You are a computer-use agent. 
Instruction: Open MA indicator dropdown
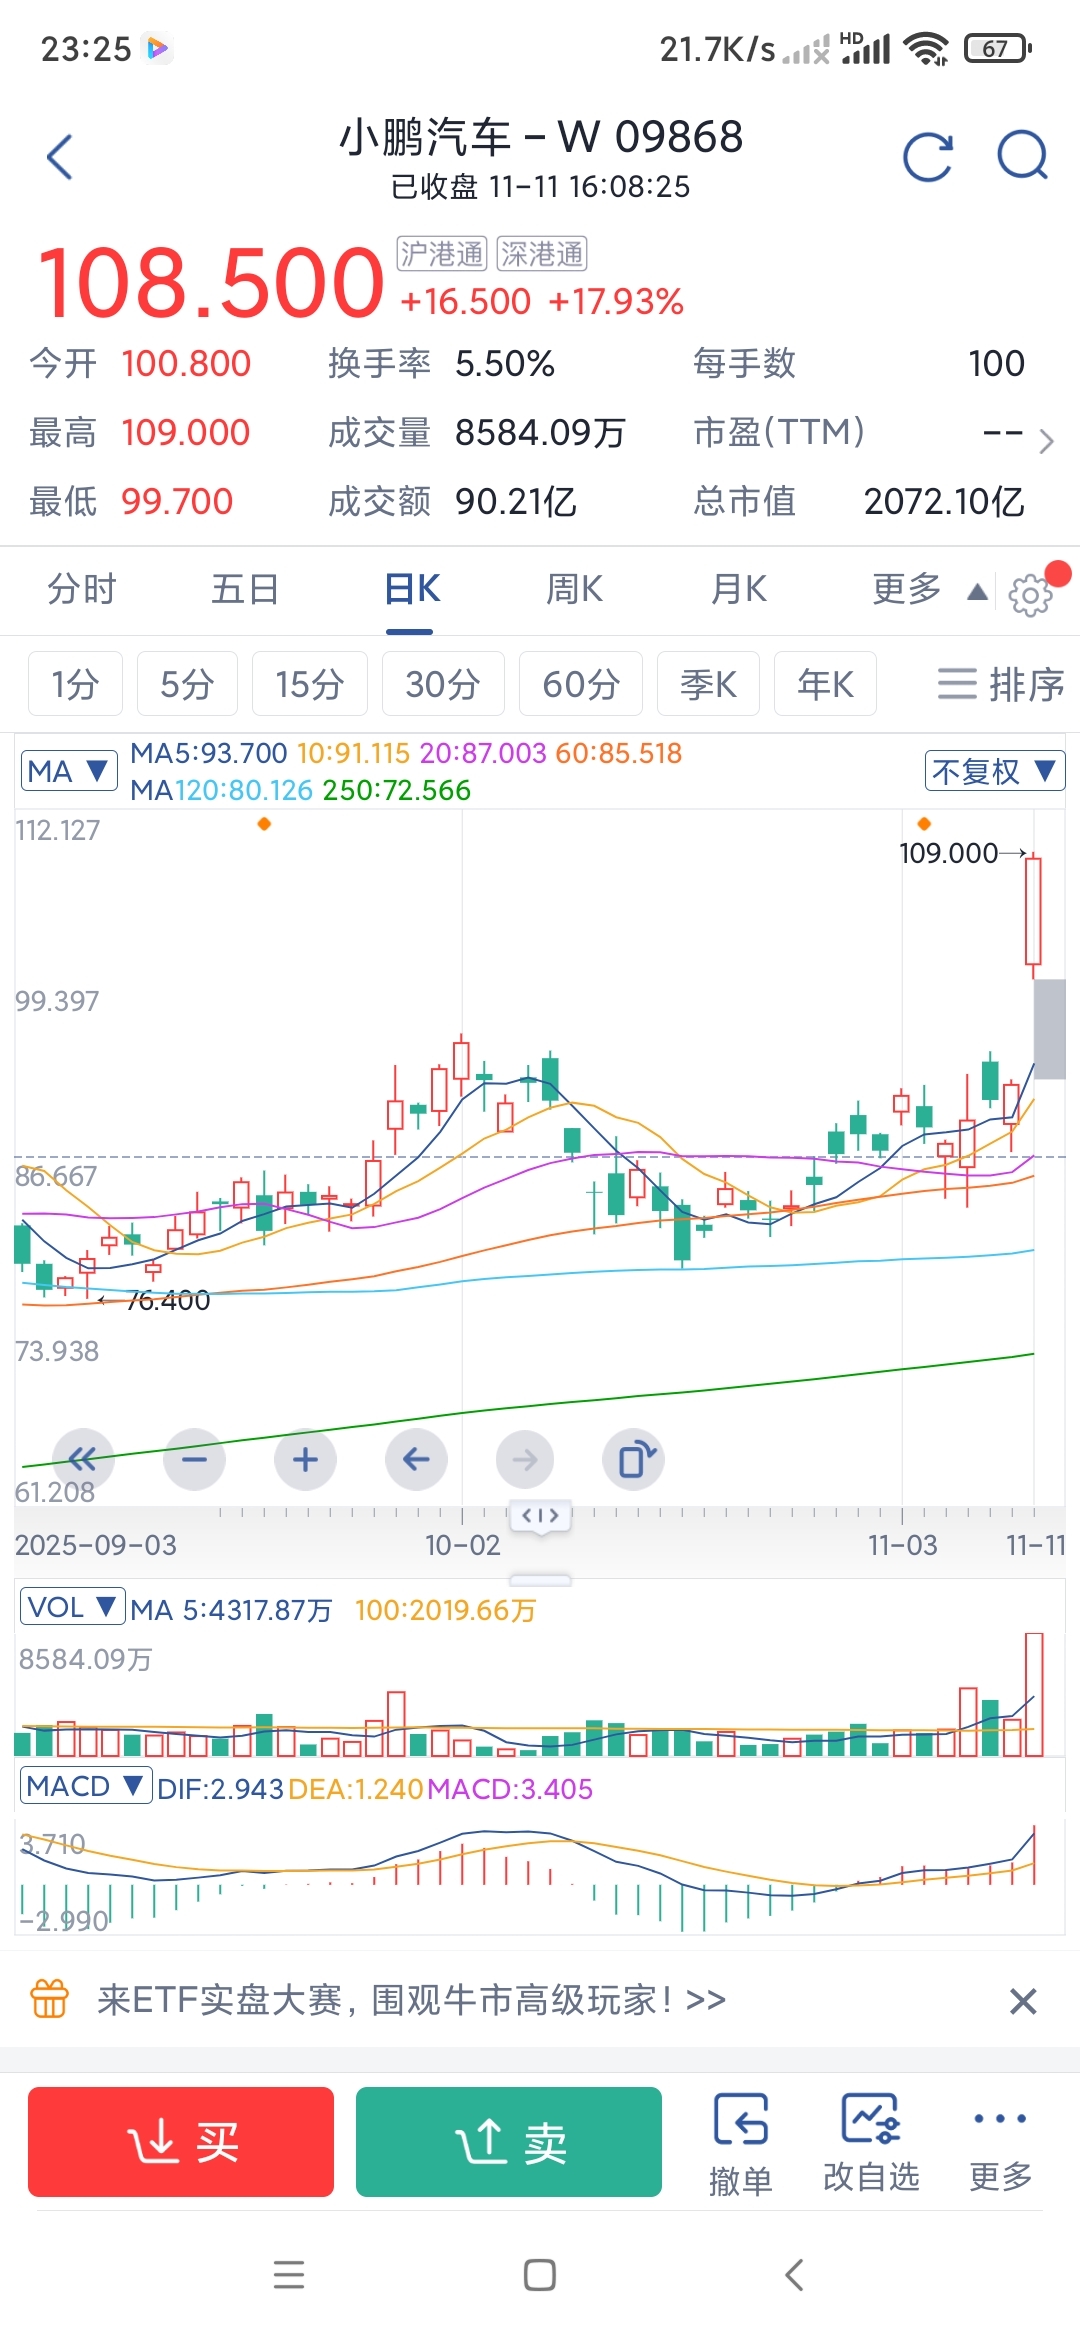tap(68, 771)
